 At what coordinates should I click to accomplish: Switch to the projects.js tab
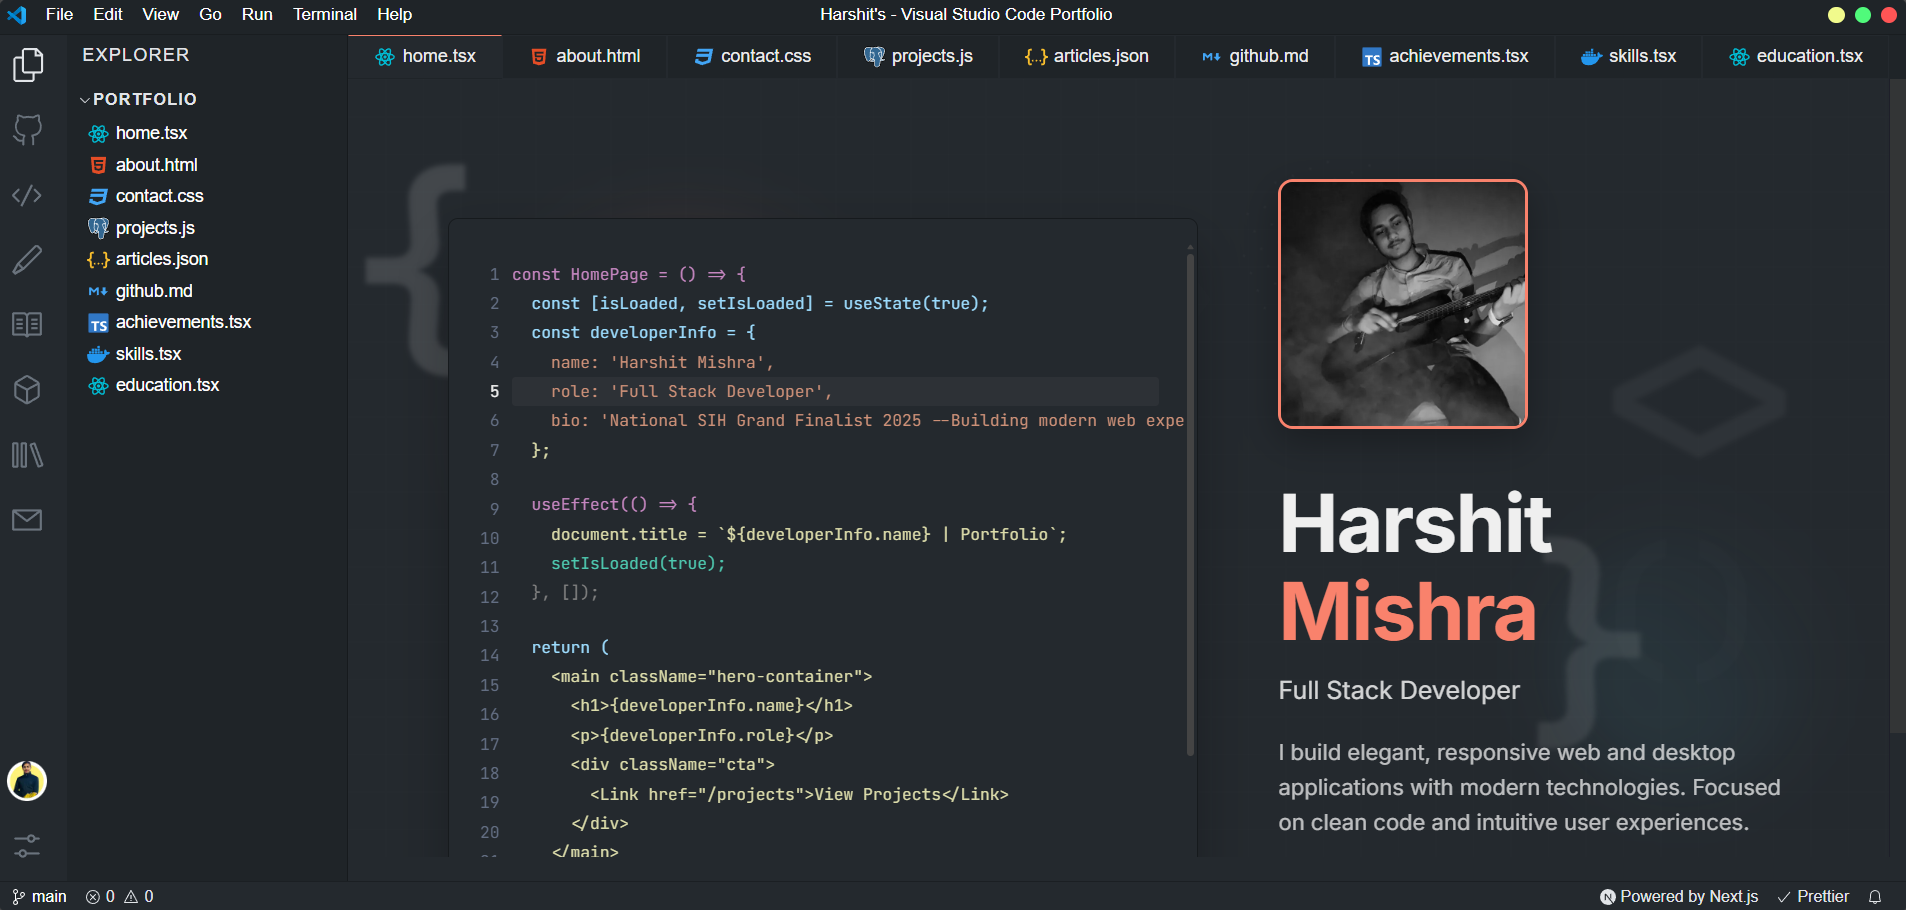[918, 56]
